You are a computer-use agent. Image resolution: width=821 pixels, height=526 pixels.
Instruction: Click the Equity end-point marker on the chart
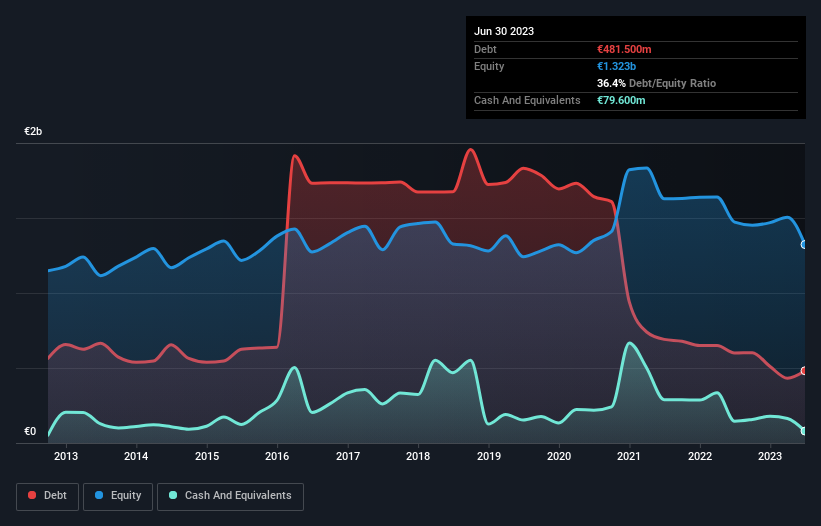[x=804, y=244]
